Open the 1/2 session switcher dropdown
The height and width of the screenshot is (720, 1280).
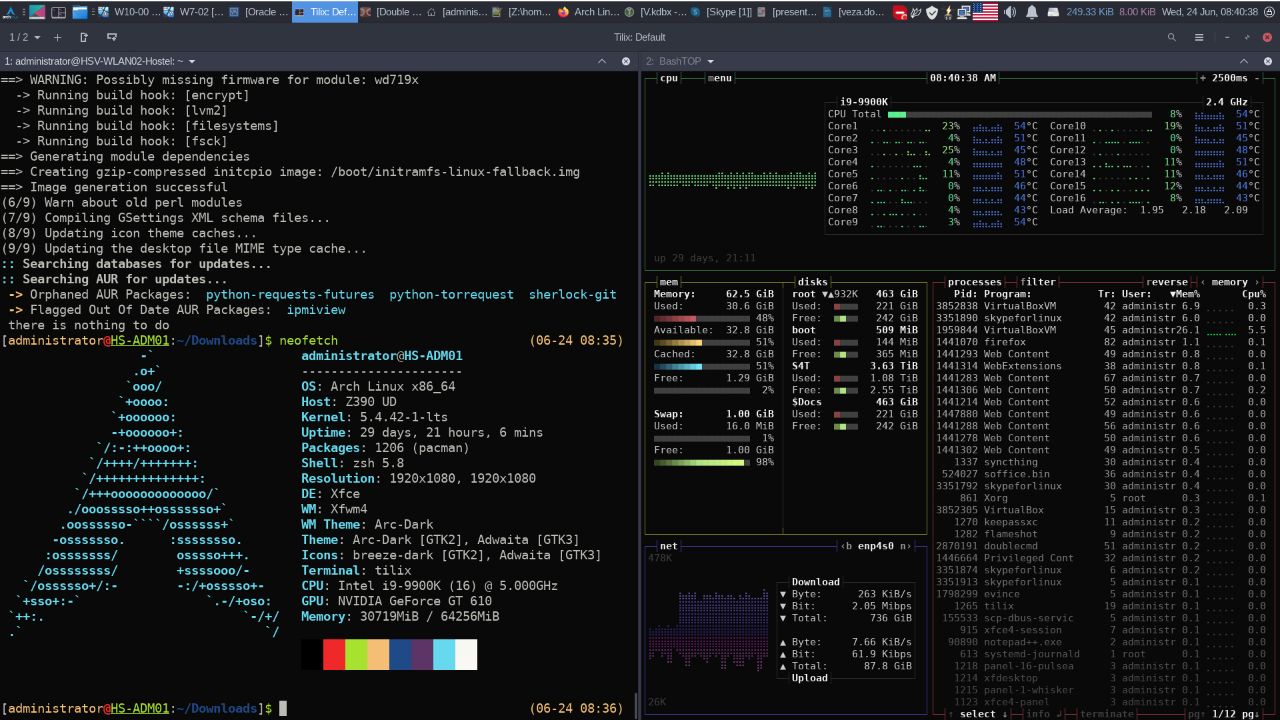pos(25,37)
